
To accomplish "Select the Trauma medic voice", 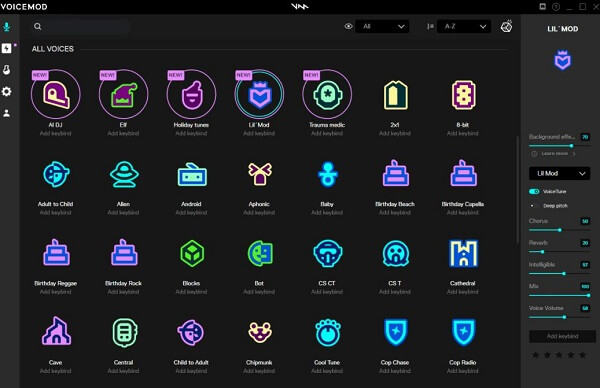I will (x=327, y=94).
